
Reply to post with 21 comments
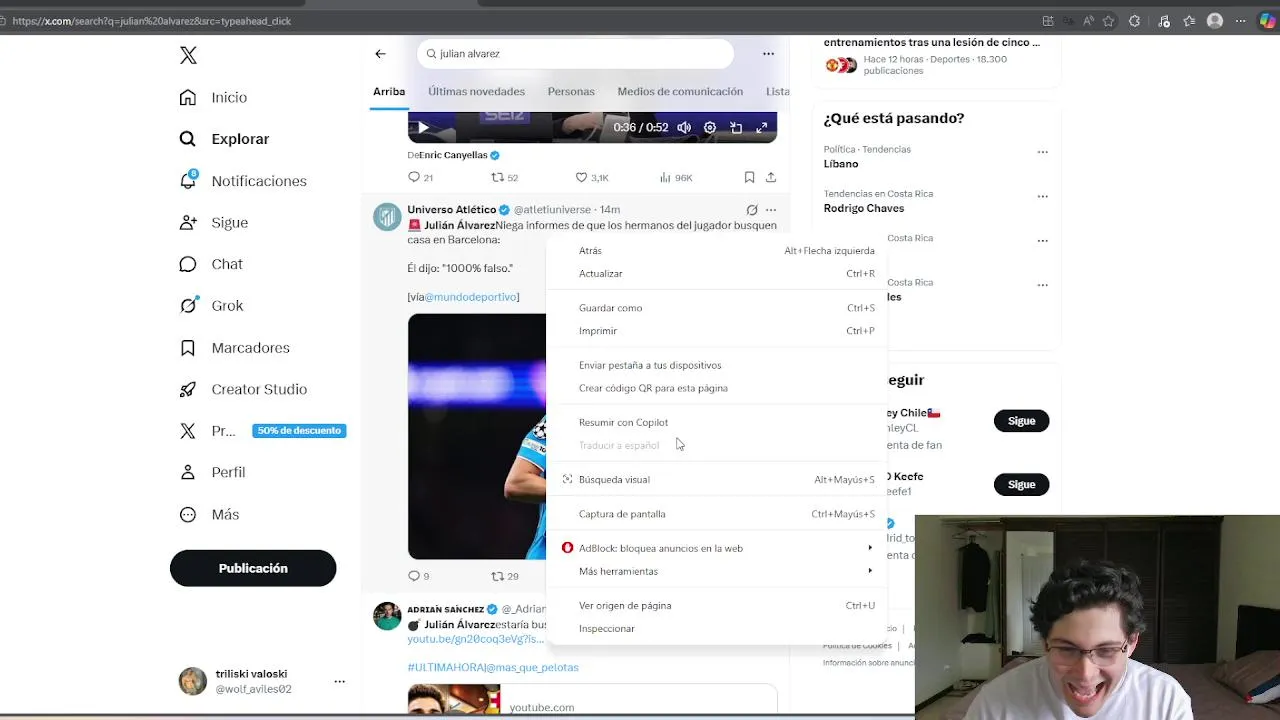(420, 177)
